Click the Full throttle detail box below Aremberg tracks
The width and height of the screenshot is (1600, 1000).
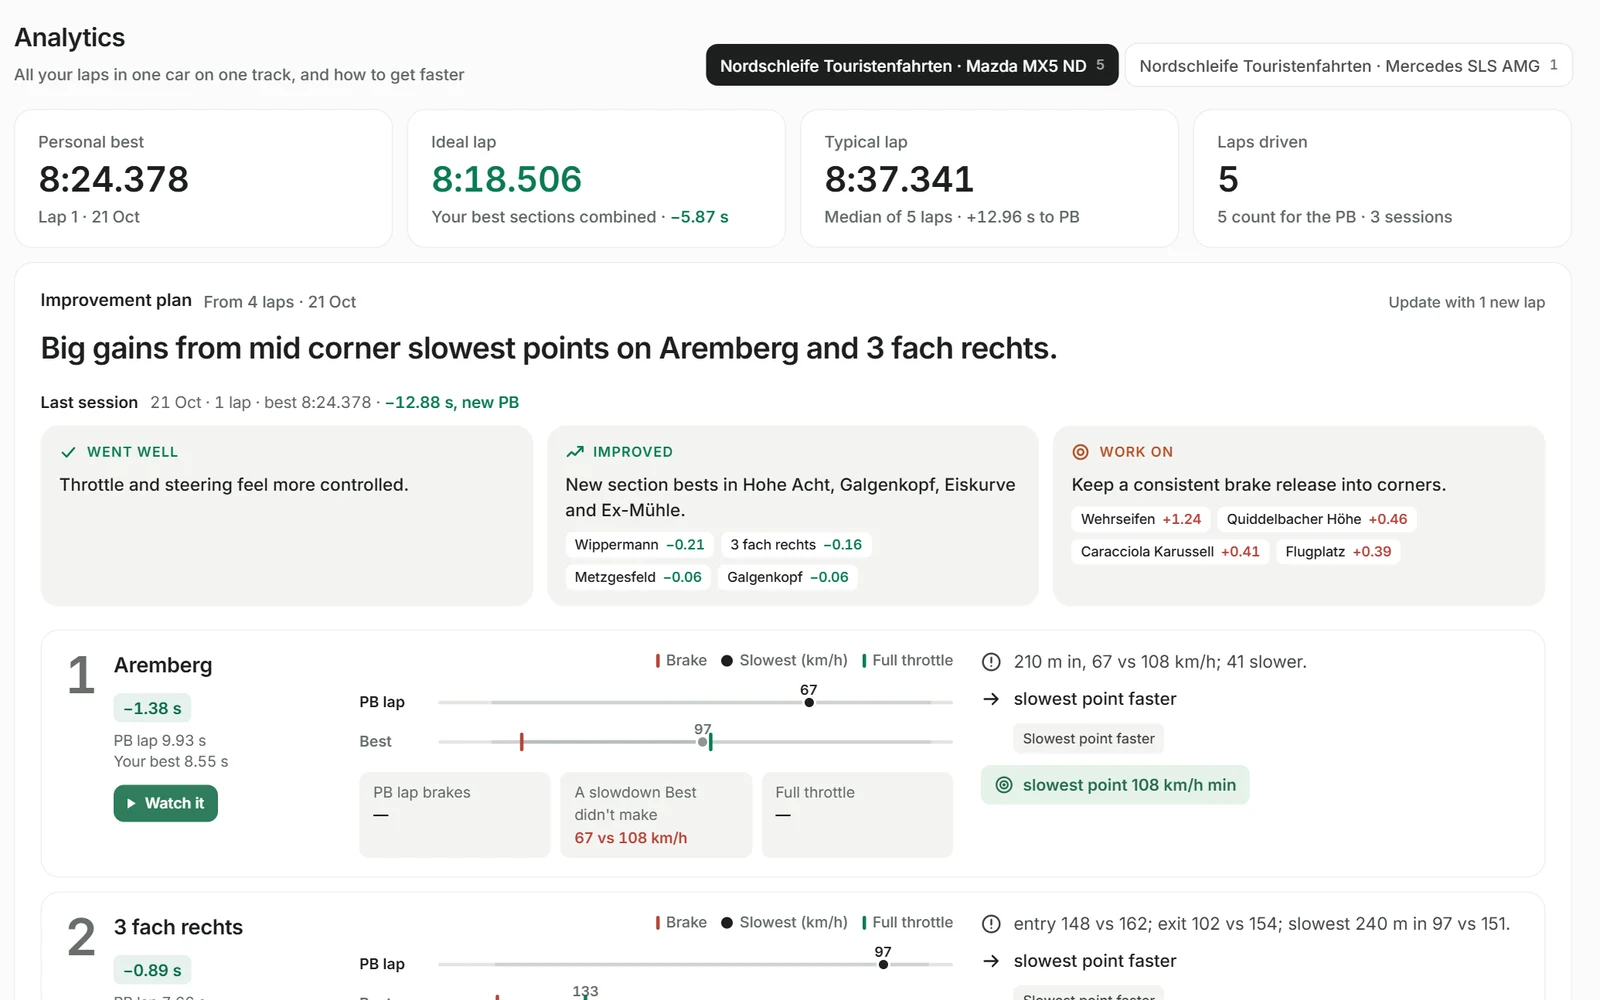857,815
